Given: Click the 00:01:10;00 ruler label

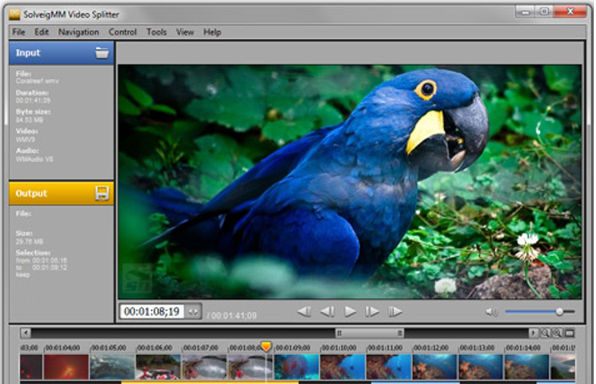Looking at the screenshot, I should (x=339, y=348).
